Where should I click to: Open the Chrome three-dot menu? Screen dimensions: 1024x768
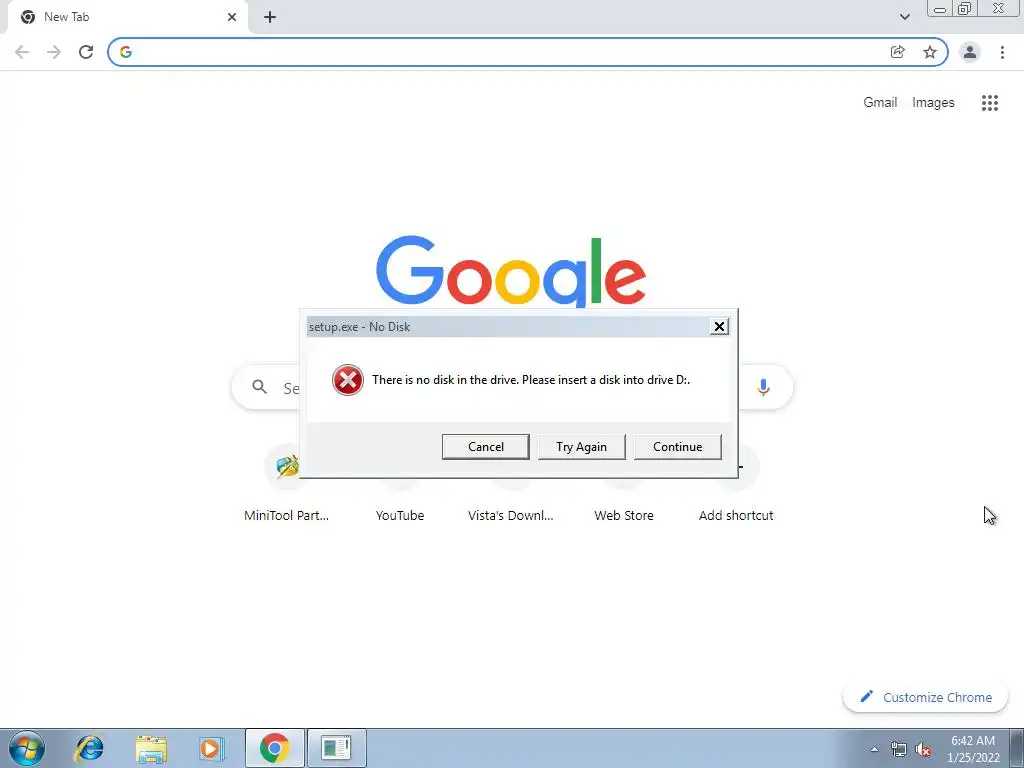point(1002,52)
